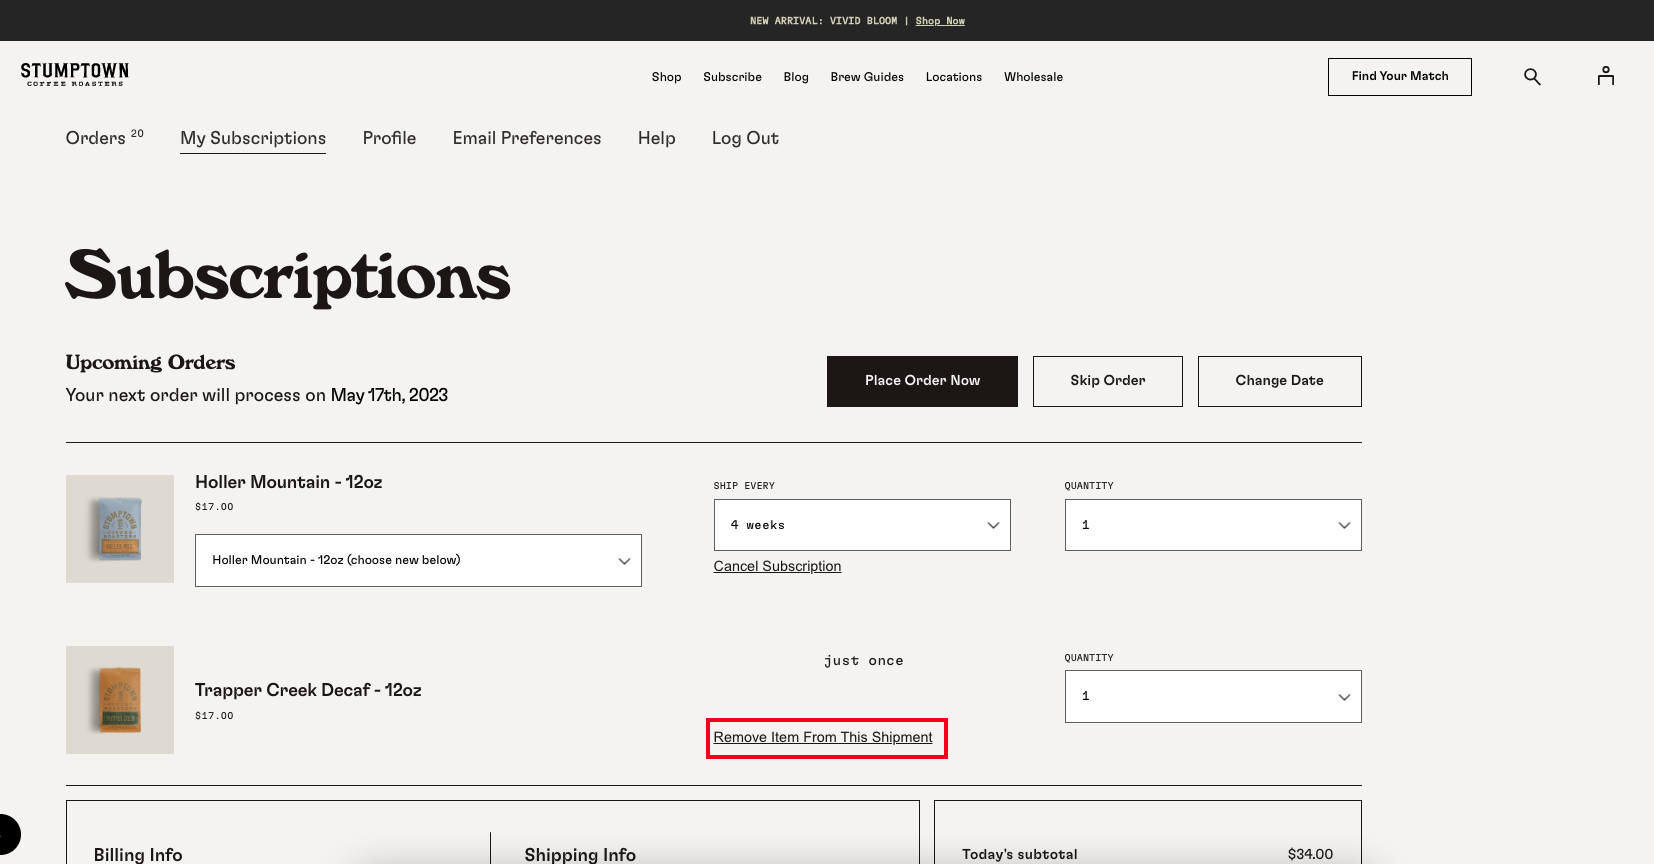Open the Shop navigation menu
The image size is (1654, 864).
click(x=666, y=77)
